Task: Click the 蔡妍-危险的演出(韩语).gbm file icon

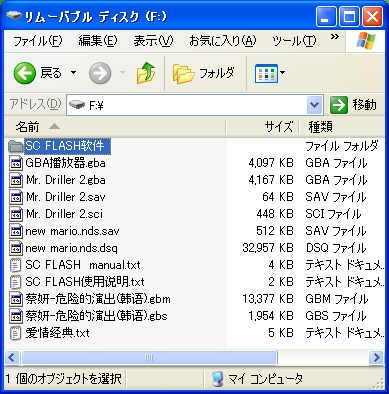Action: point(16,299)
